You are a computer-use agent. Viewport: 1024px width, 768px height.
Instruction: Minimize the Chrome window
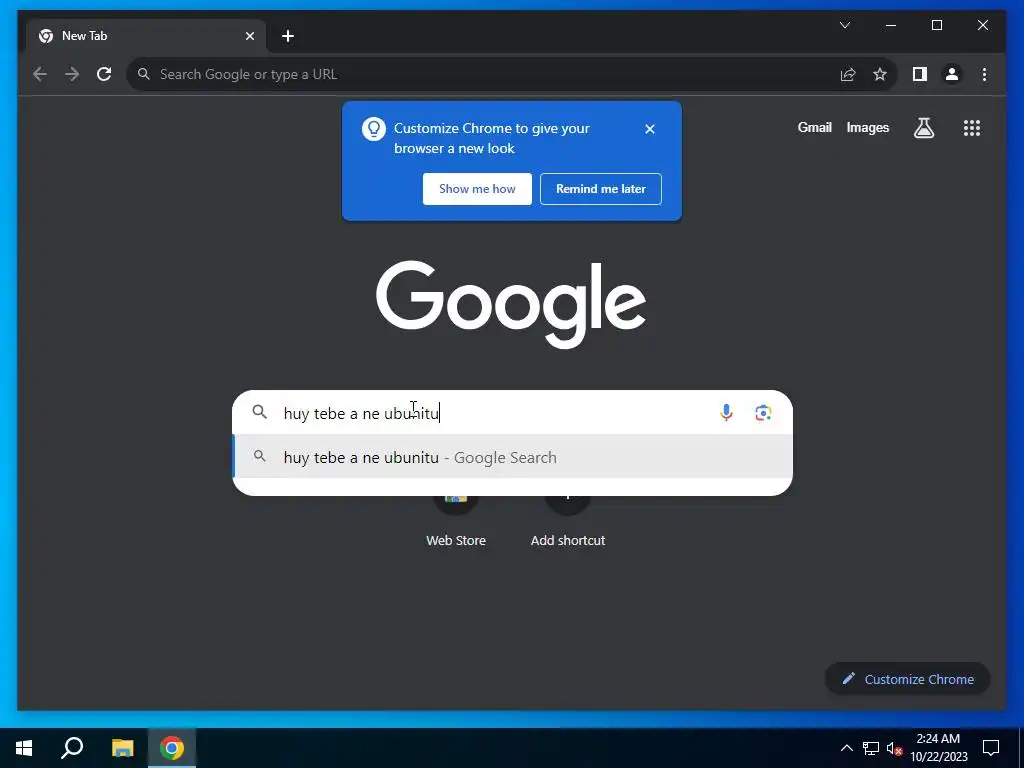[891, 25]
